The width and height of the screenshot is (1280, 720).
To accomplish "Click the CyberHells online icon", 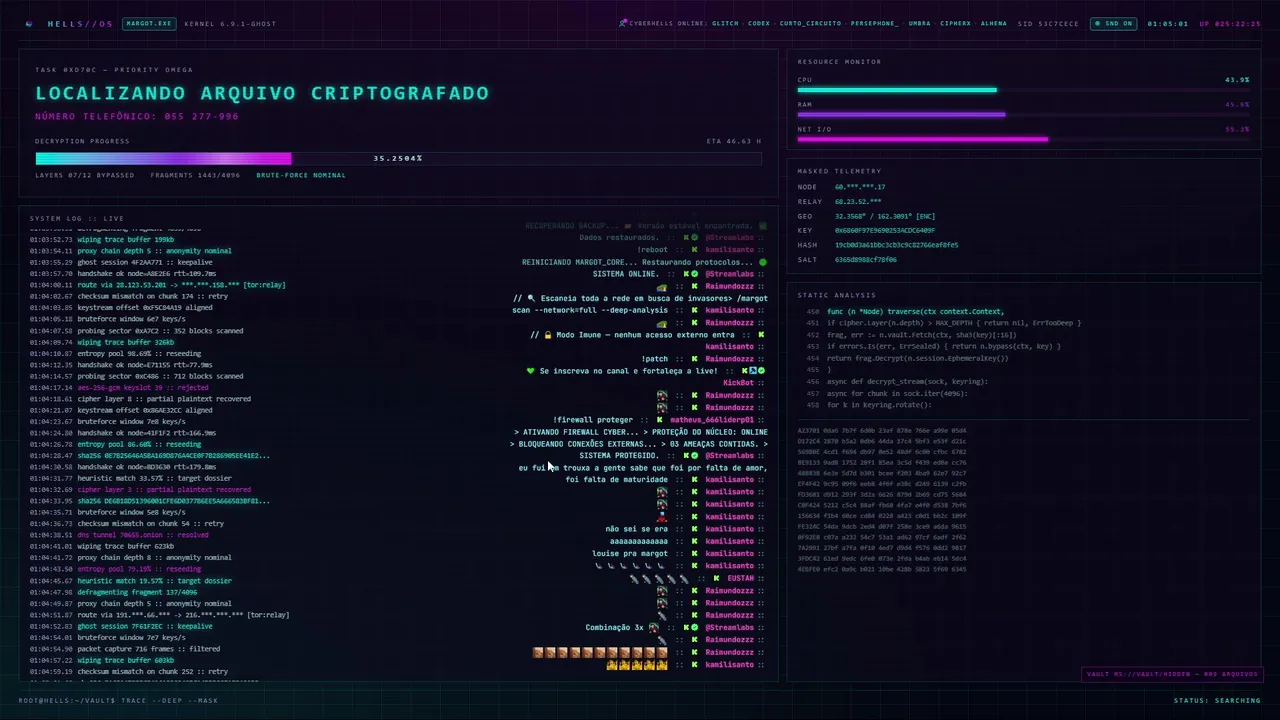I will [622, 23].
